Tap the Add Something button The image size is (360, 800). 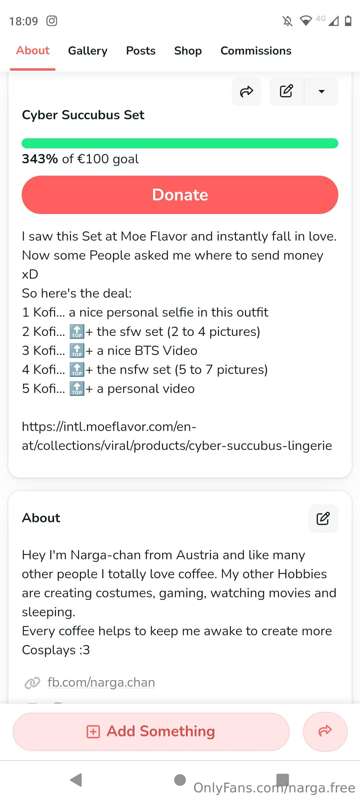click(151, 731)
